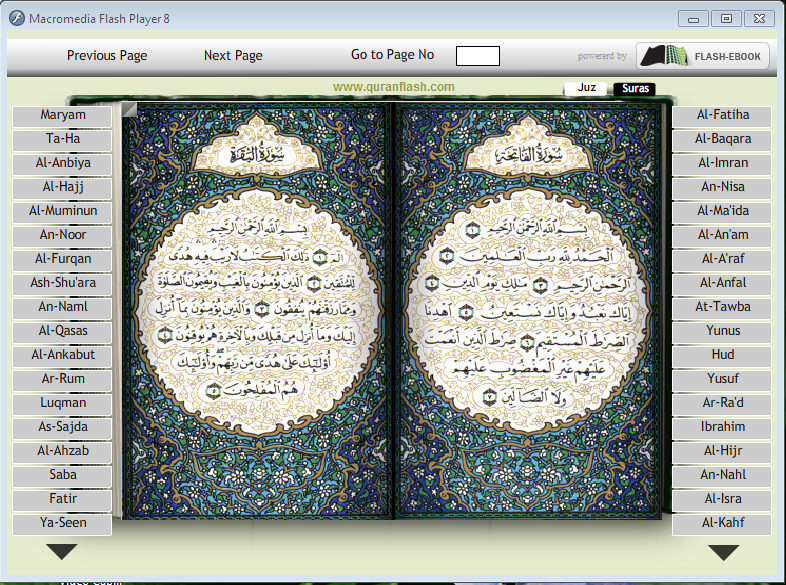The width and height of the screenshot is (786, 585).
Task: Open sura Maryam
Action: coord(62,116)
